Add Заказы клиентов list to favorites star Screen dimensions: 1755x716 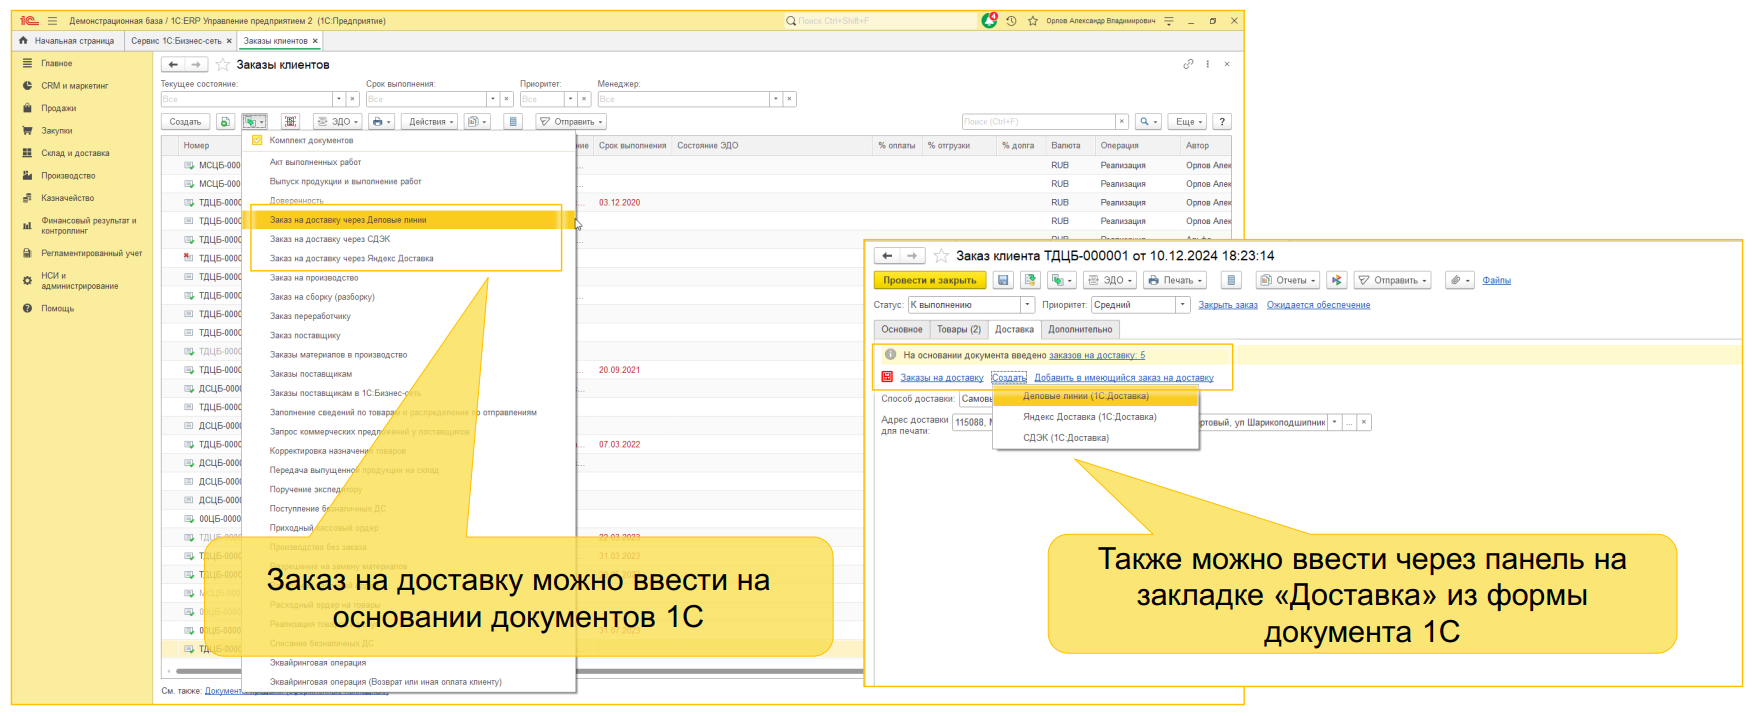coord(223,65)
